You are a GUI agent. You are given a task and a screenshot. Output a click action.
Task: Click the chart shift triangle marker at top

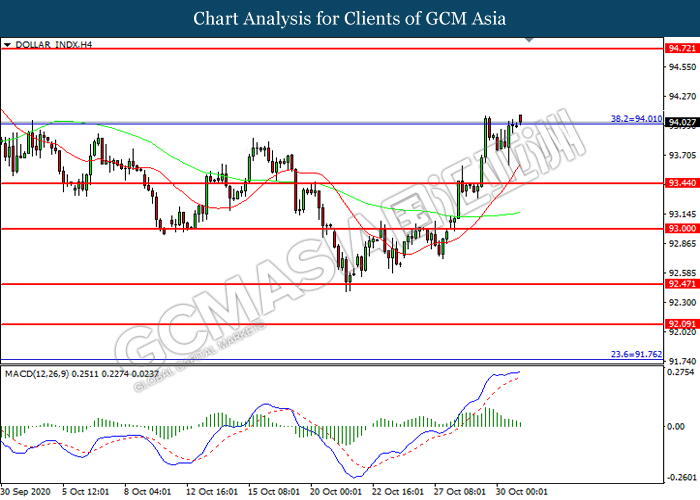tap(529, 40)
